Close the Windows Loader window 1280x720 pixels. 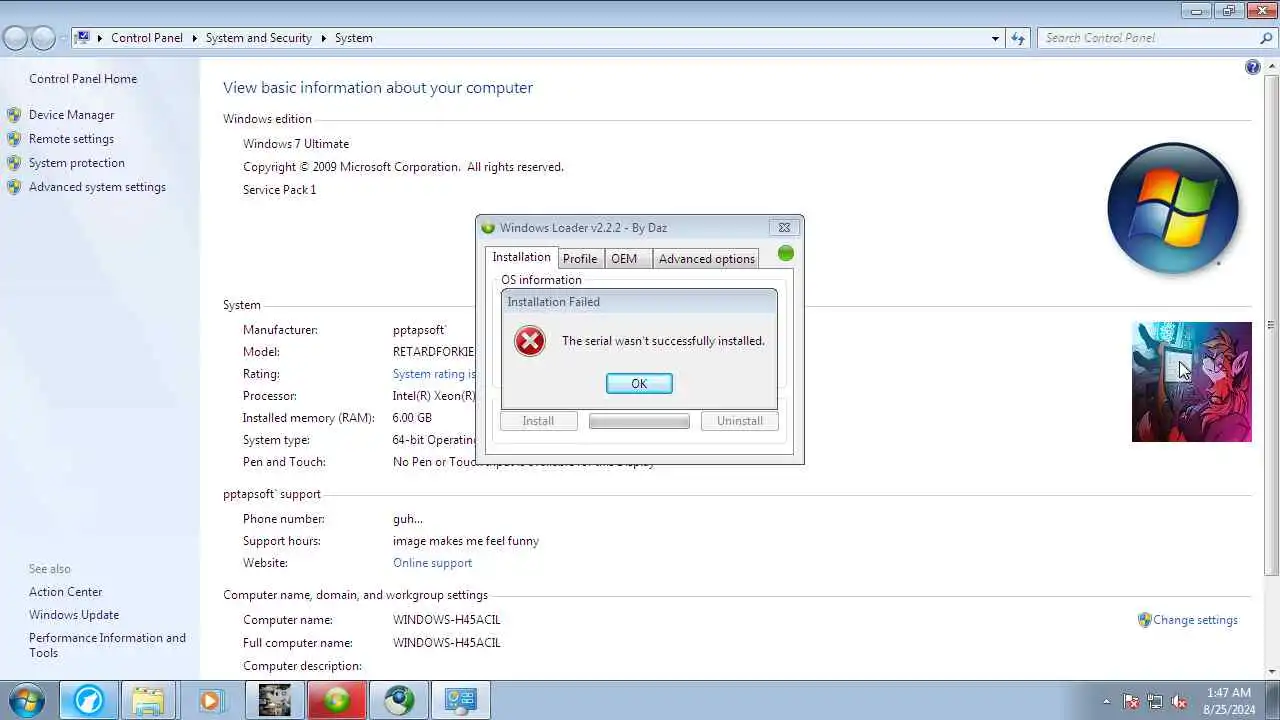(x=784, y=228)
